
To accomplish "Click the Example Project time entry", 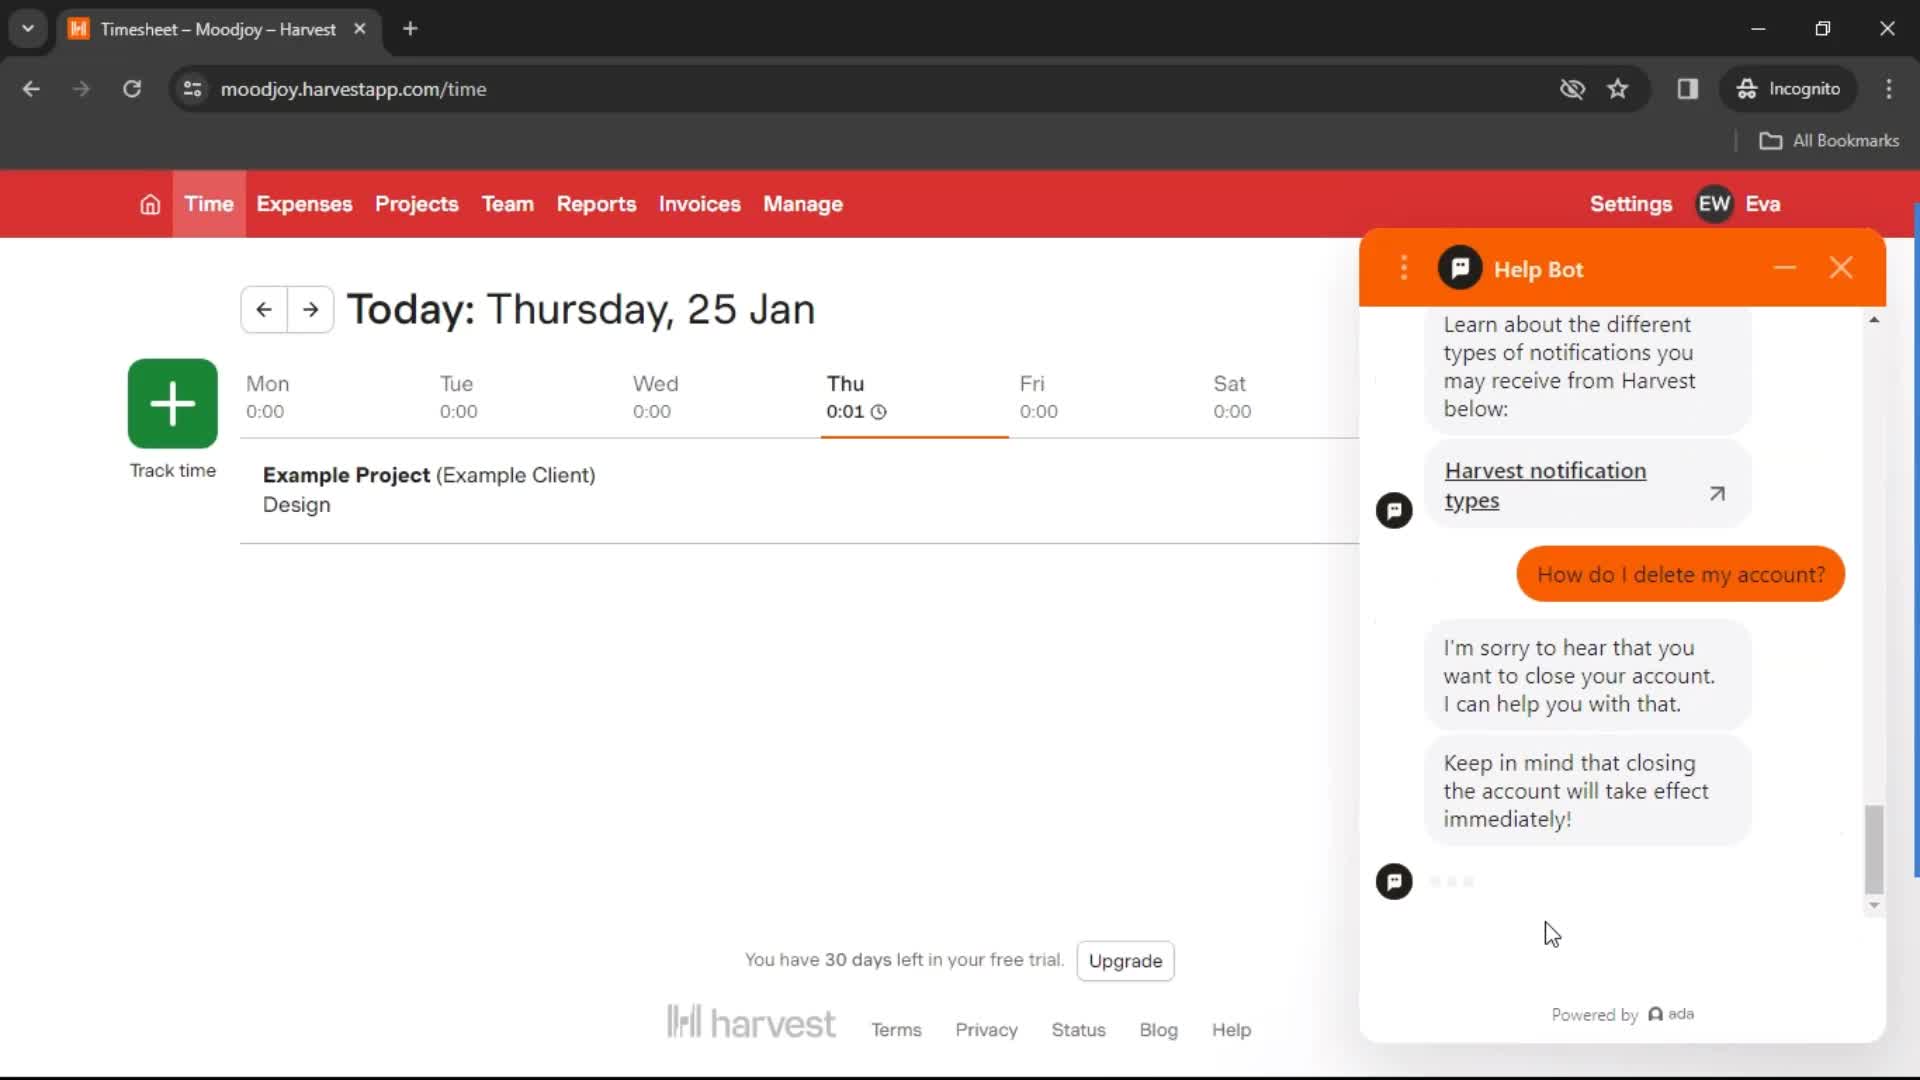I will tap(799, 490).
